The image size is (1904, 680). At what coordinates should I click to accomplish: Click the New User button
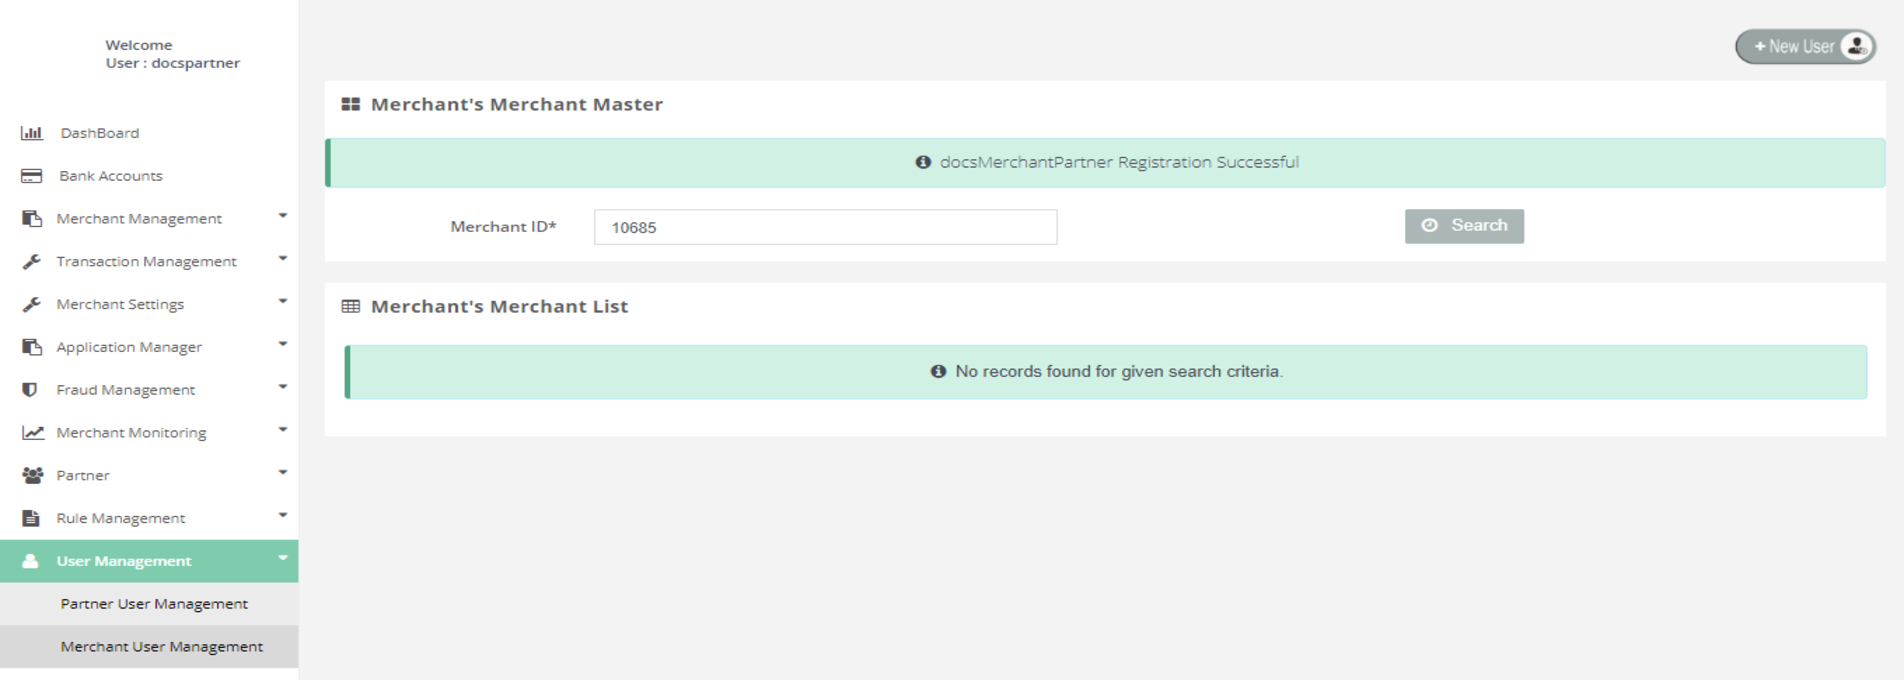click(x=1794, y=46)
